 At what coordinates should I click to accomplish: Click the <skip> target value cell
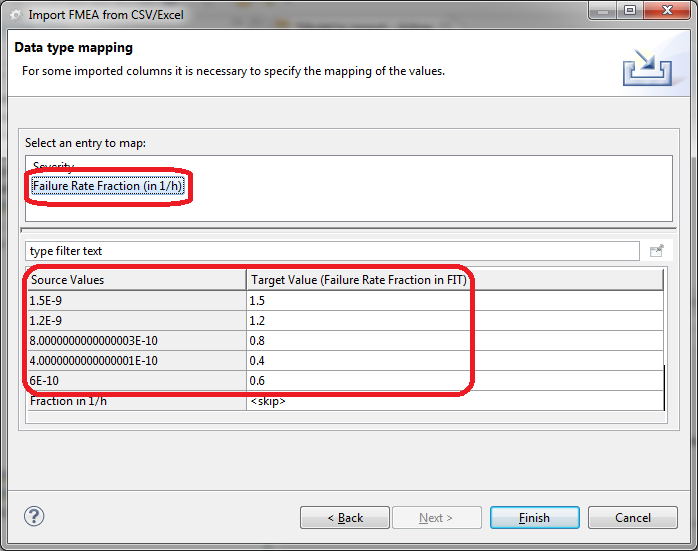click(455, 401)
